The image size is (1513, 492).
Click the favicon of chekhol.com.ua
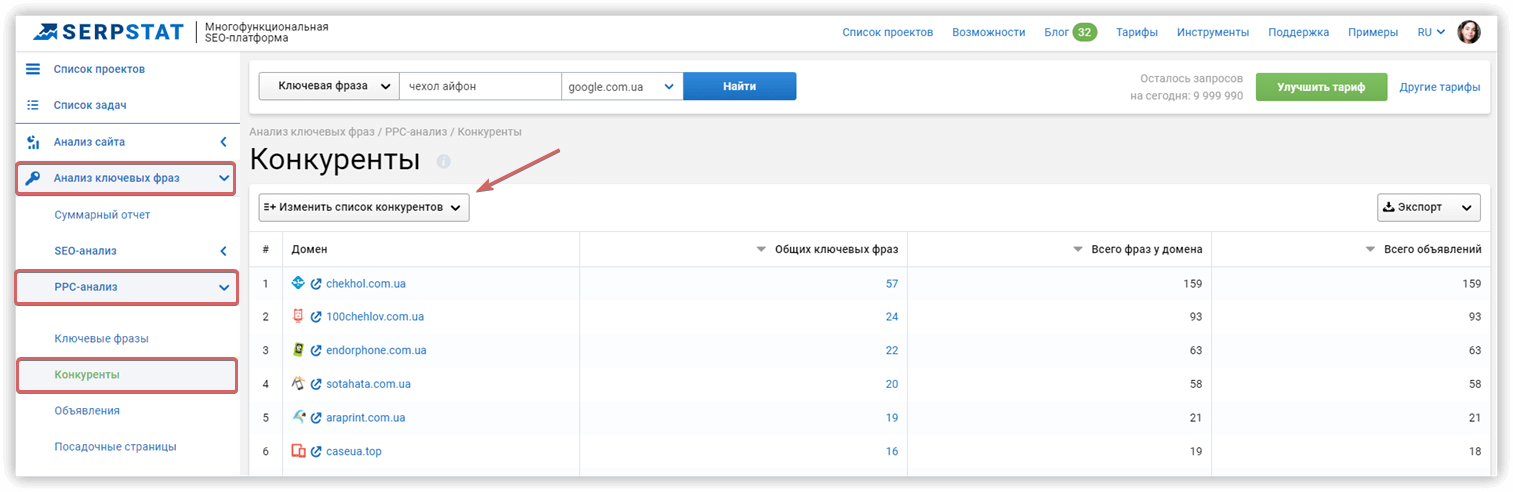298,283
